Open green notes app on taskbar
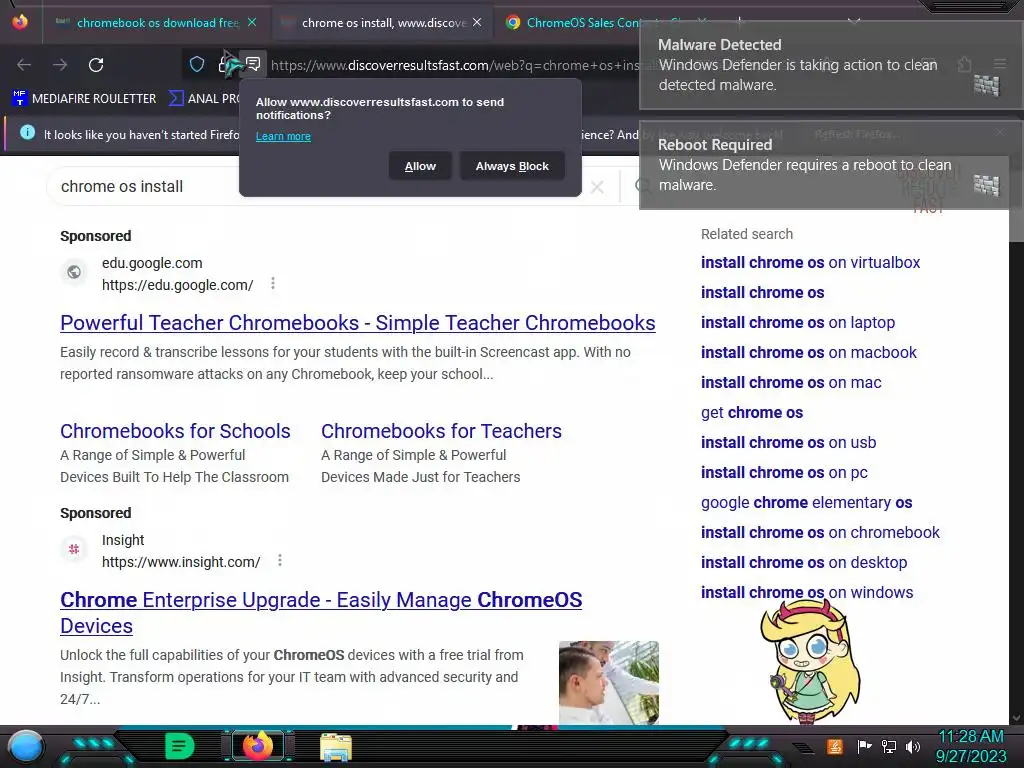The width and height of the screenshot is (1024, 768). [179, 746]
